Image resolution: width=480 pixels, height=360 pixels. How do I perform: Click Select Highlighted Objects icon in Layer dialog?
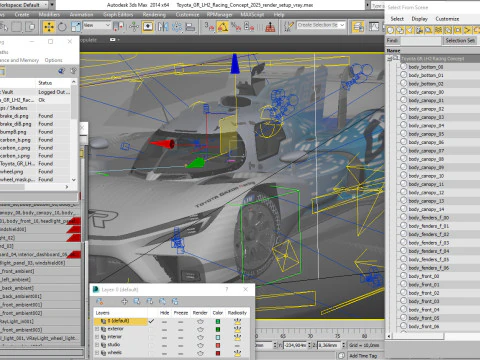pos(137,302)
